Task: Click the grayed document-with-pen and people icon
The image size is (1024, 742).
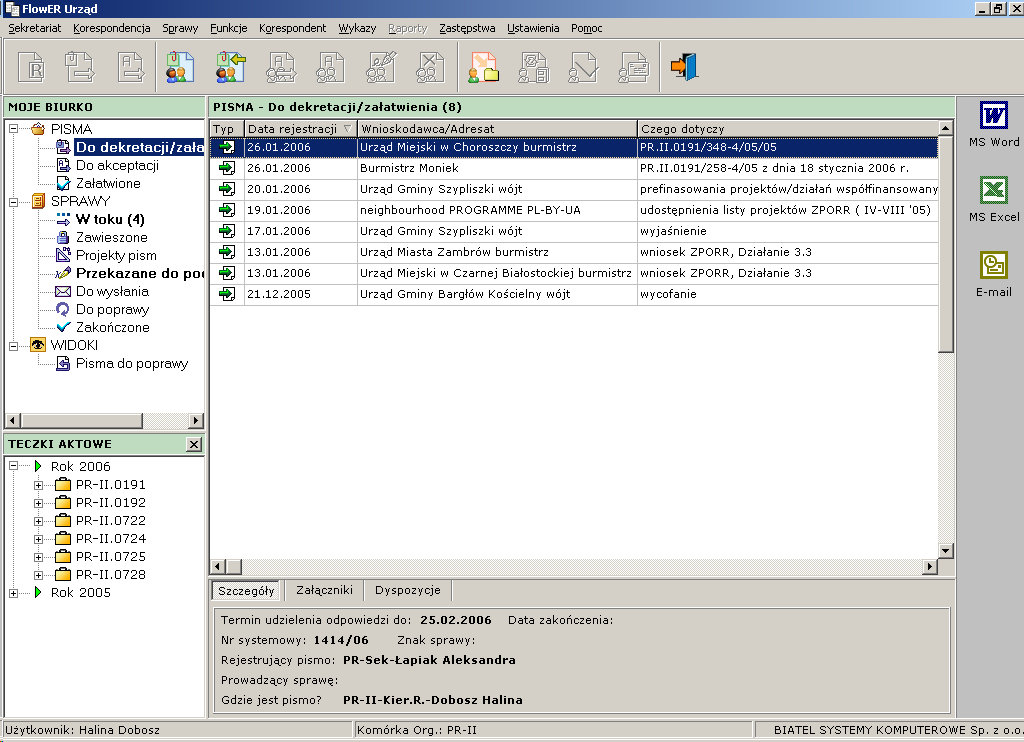Action: [x=381, y=67]
